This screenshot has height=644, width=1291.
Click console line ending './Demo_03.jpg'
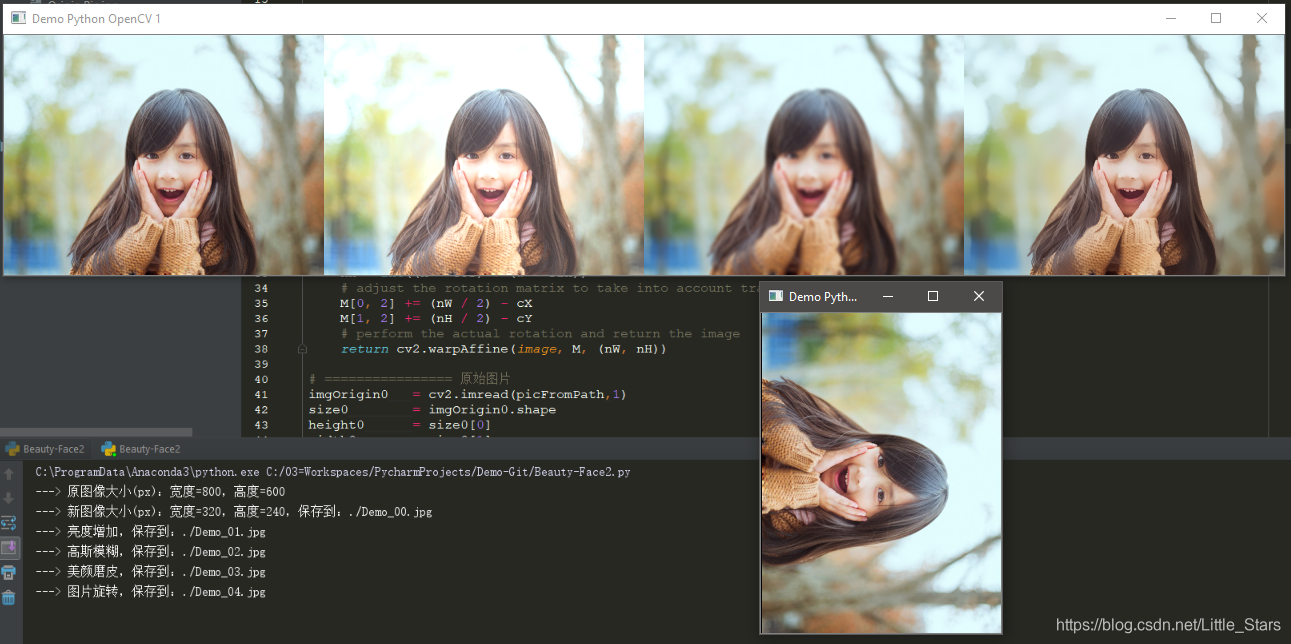coord(150,572)
